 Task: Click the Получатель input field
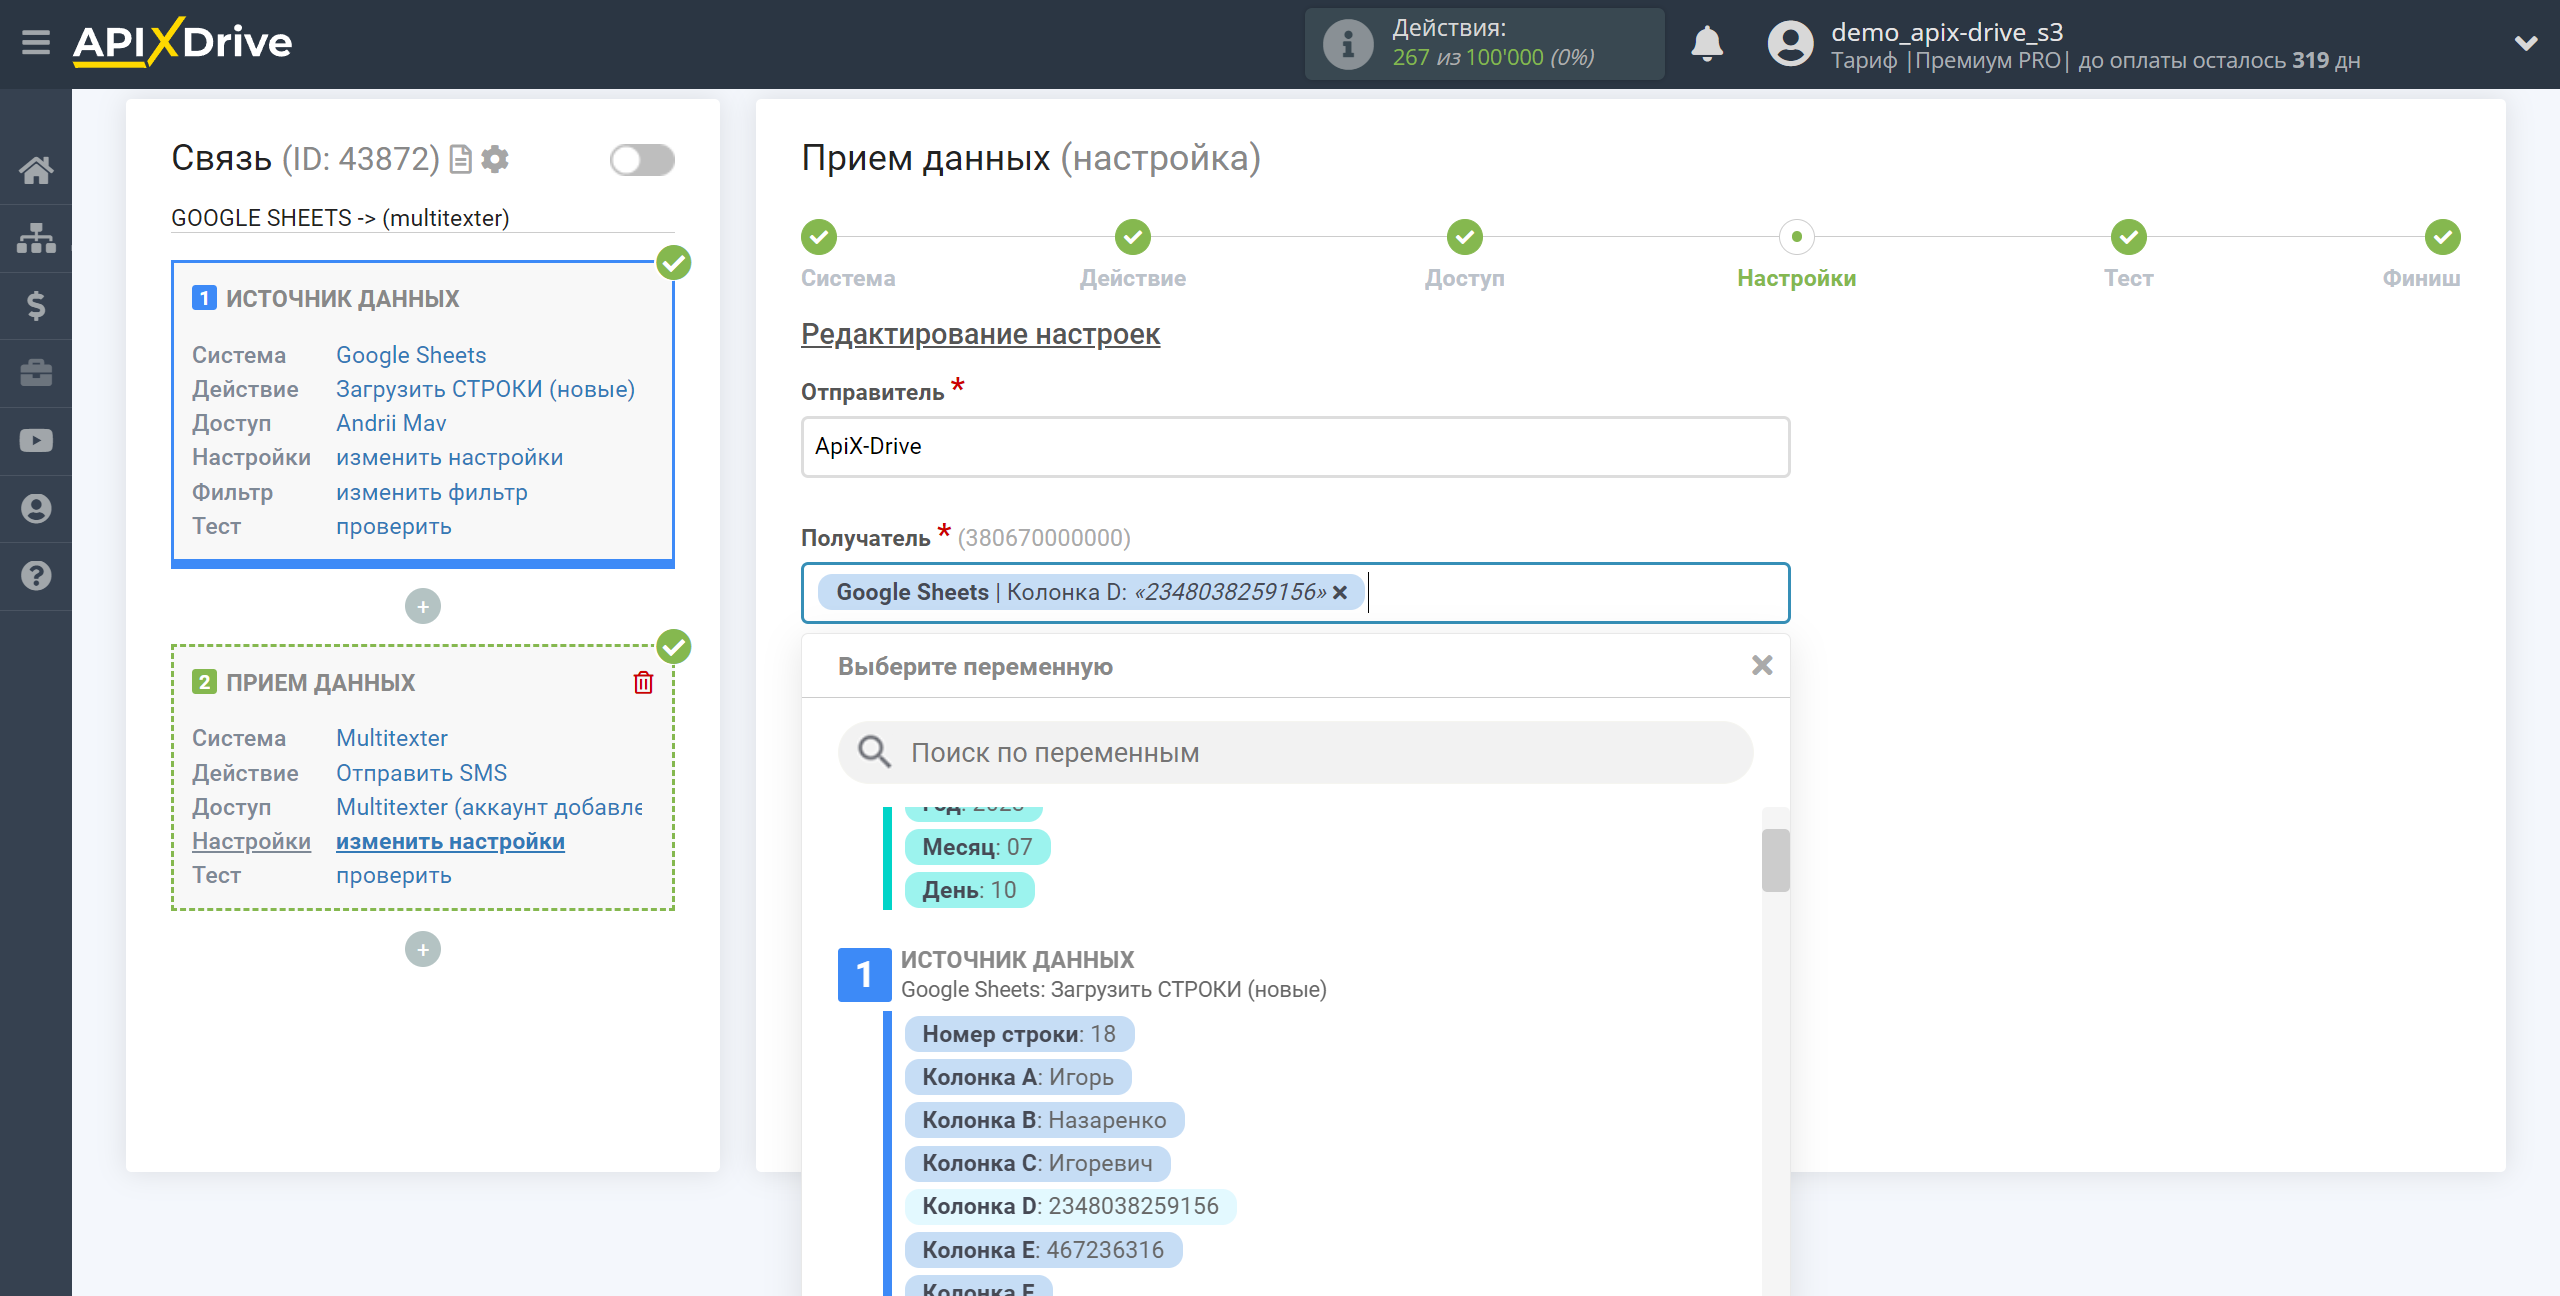(1295, 593)
